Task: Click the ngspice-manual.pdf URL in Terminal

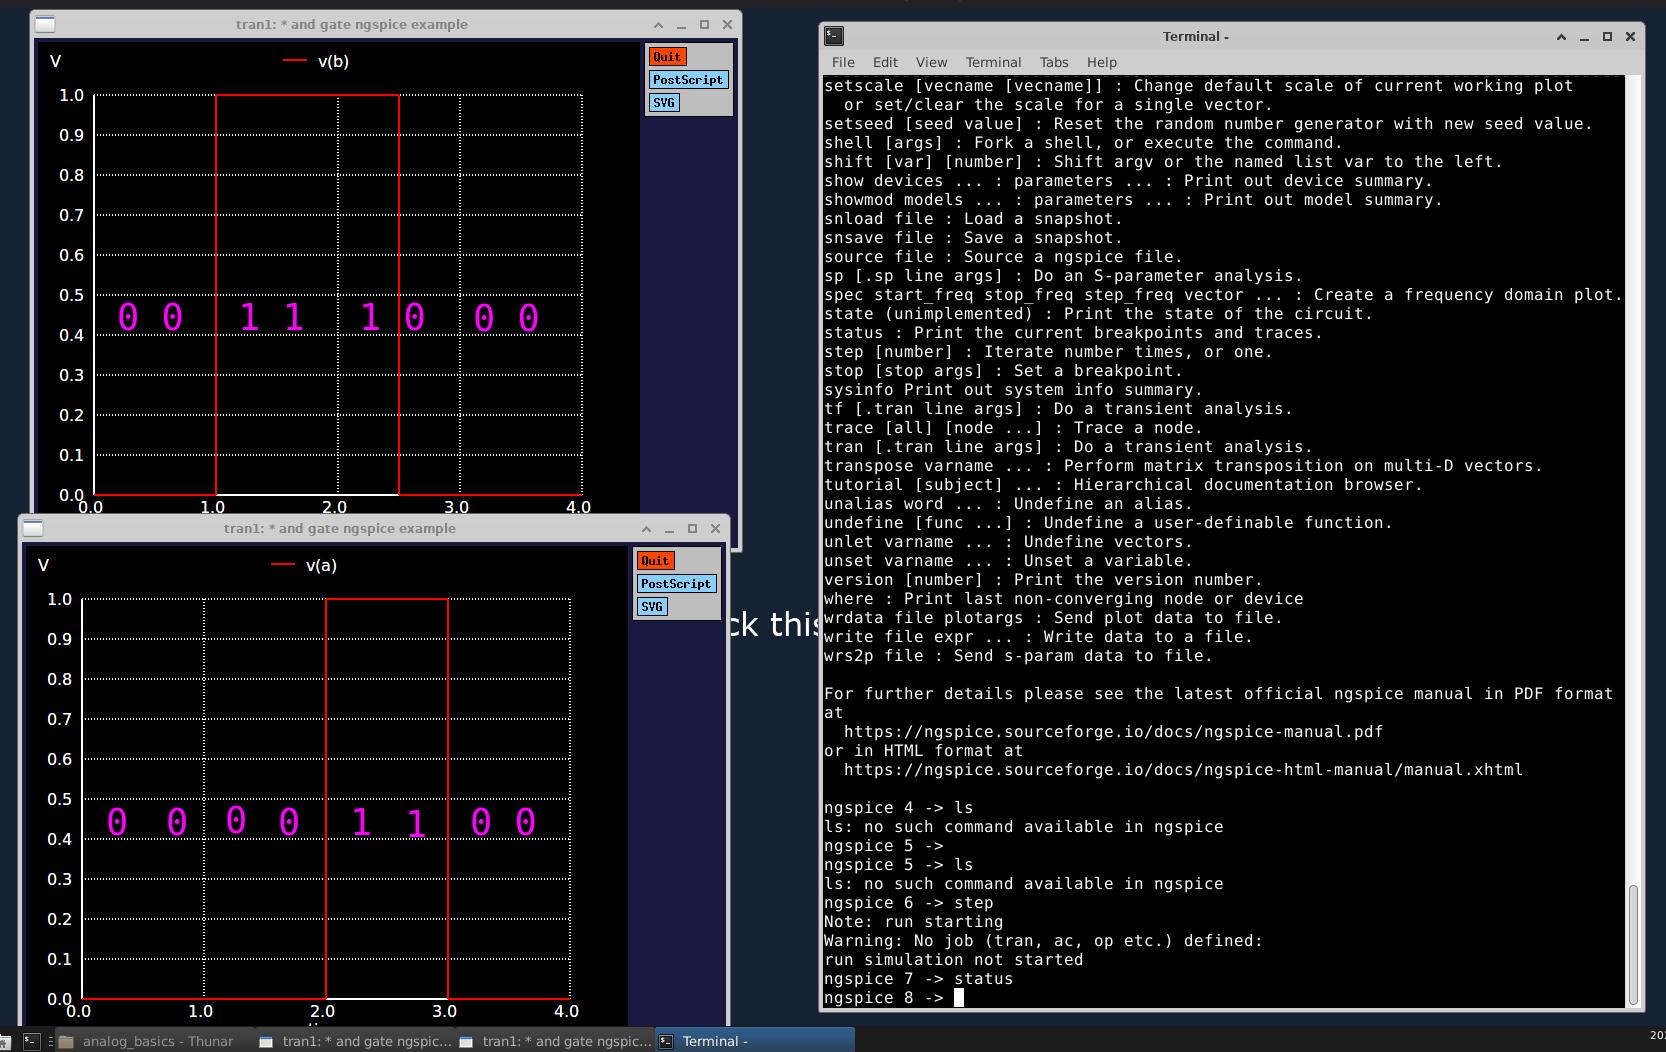Action: coord(1112,732)
